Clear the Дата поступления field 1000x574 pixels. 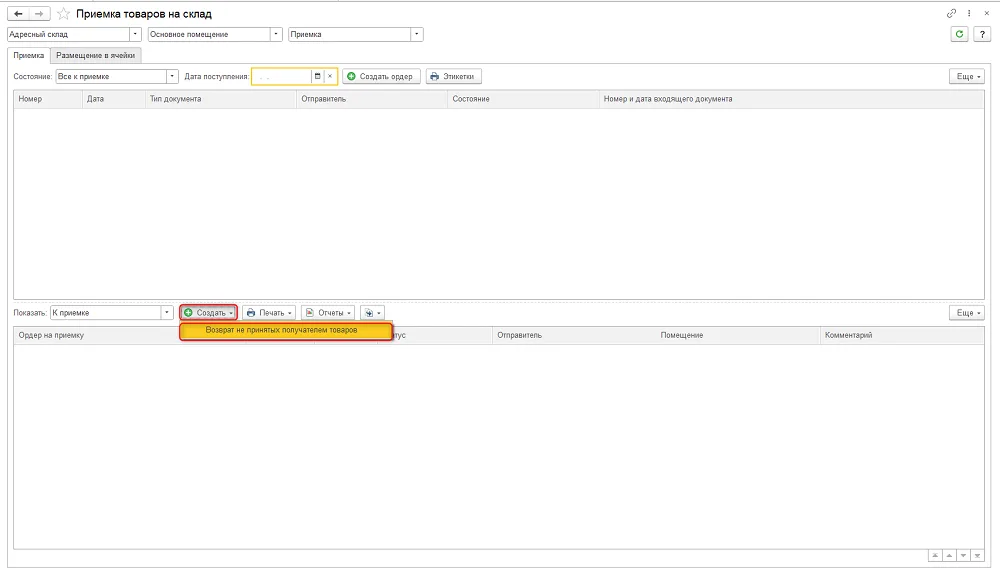[330, 77]
